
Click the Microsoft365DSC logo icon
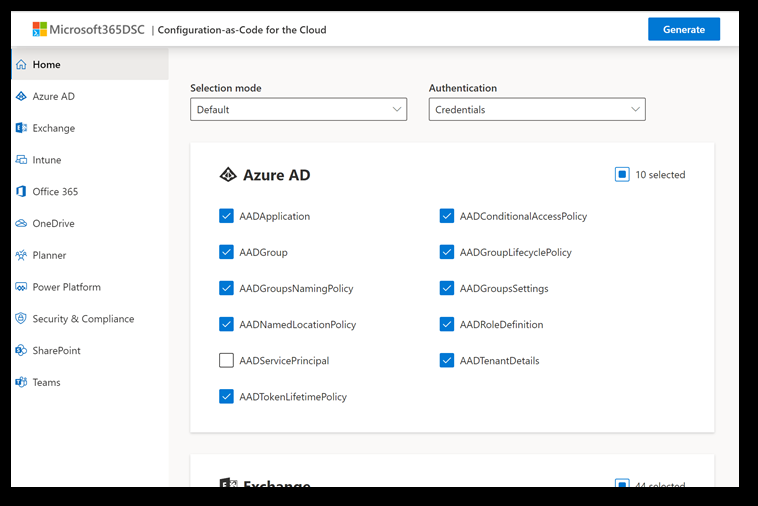(40, 29)
